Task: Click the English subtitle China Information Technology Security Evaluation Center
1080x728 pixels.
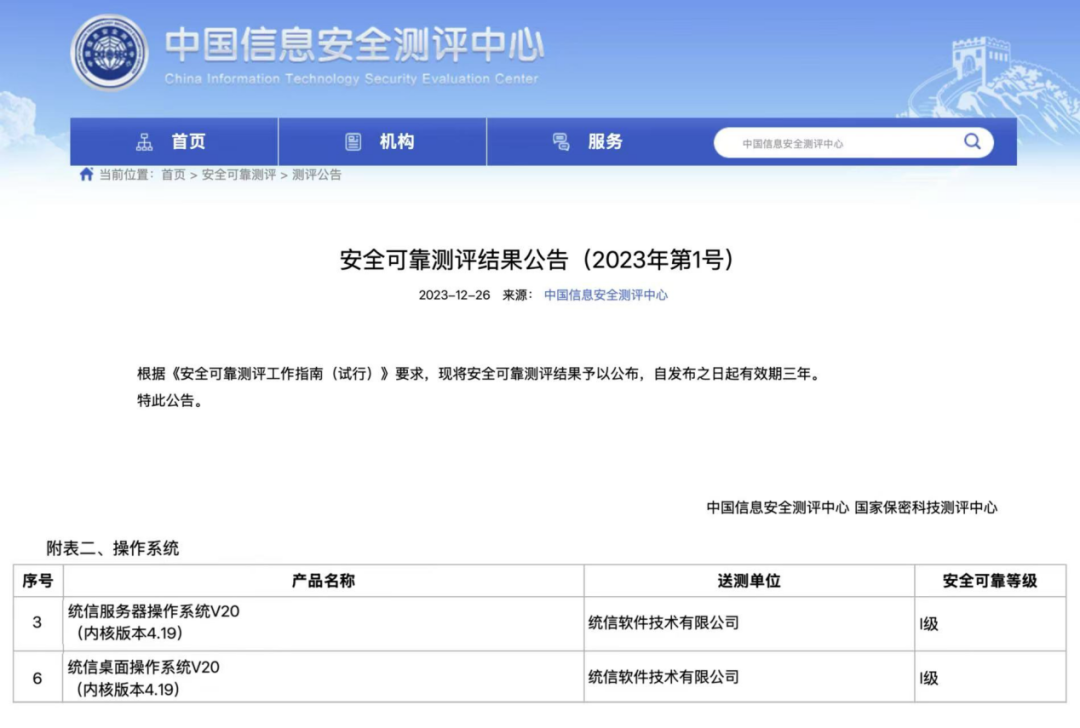Action: 351,79
